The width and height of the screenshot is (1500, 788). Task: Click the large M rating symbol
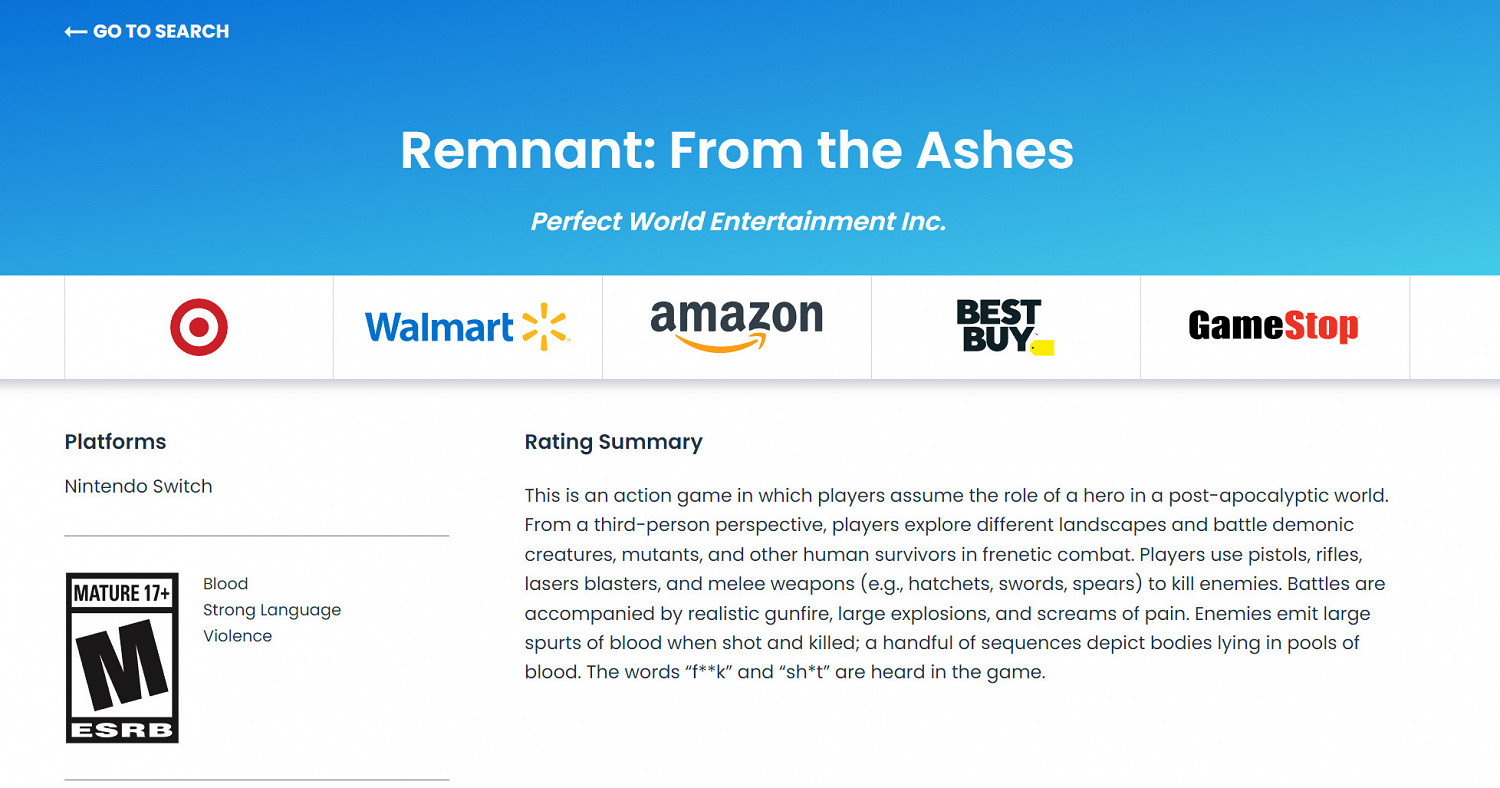click(122, 664)
